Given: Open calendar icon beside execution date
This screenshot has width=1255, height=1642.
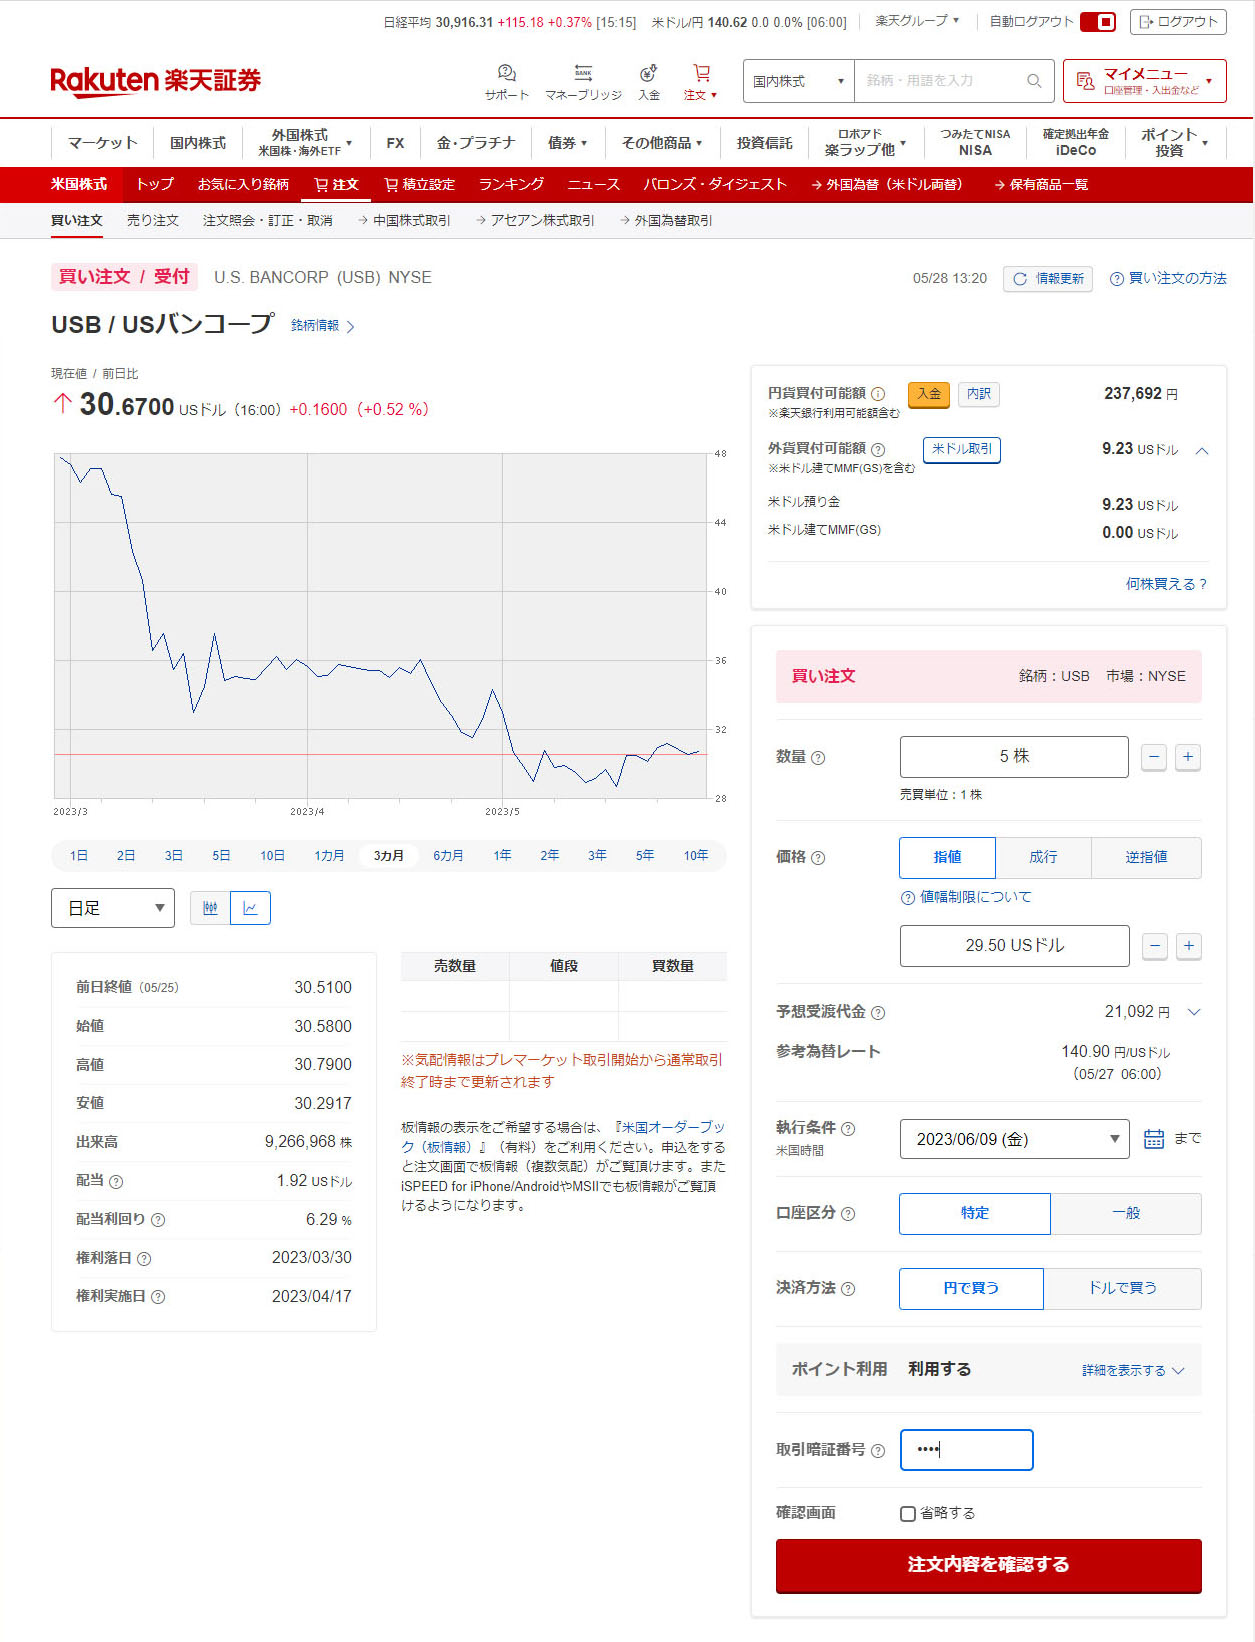Looking at the screenshot, I should coord(1153,1139).
